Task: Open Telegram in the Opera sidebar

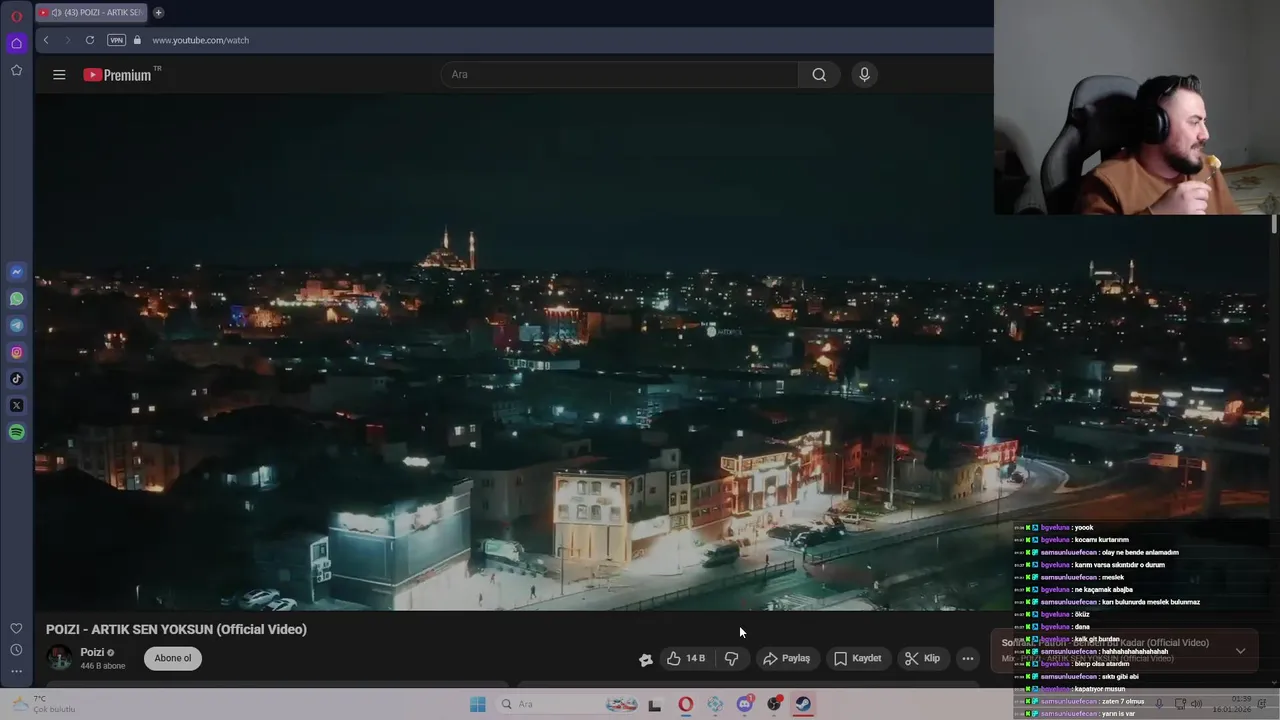Action: pyautogui.click(x=16, y=325)
